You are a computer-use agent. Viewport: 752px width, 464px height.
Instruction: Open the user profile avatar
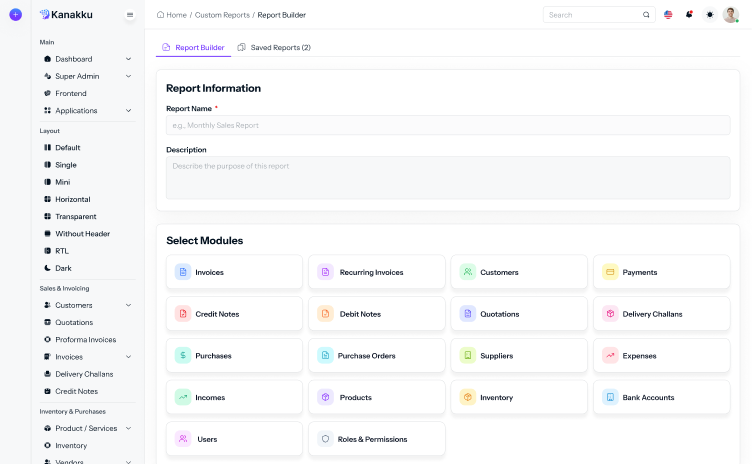coord(731,15)
